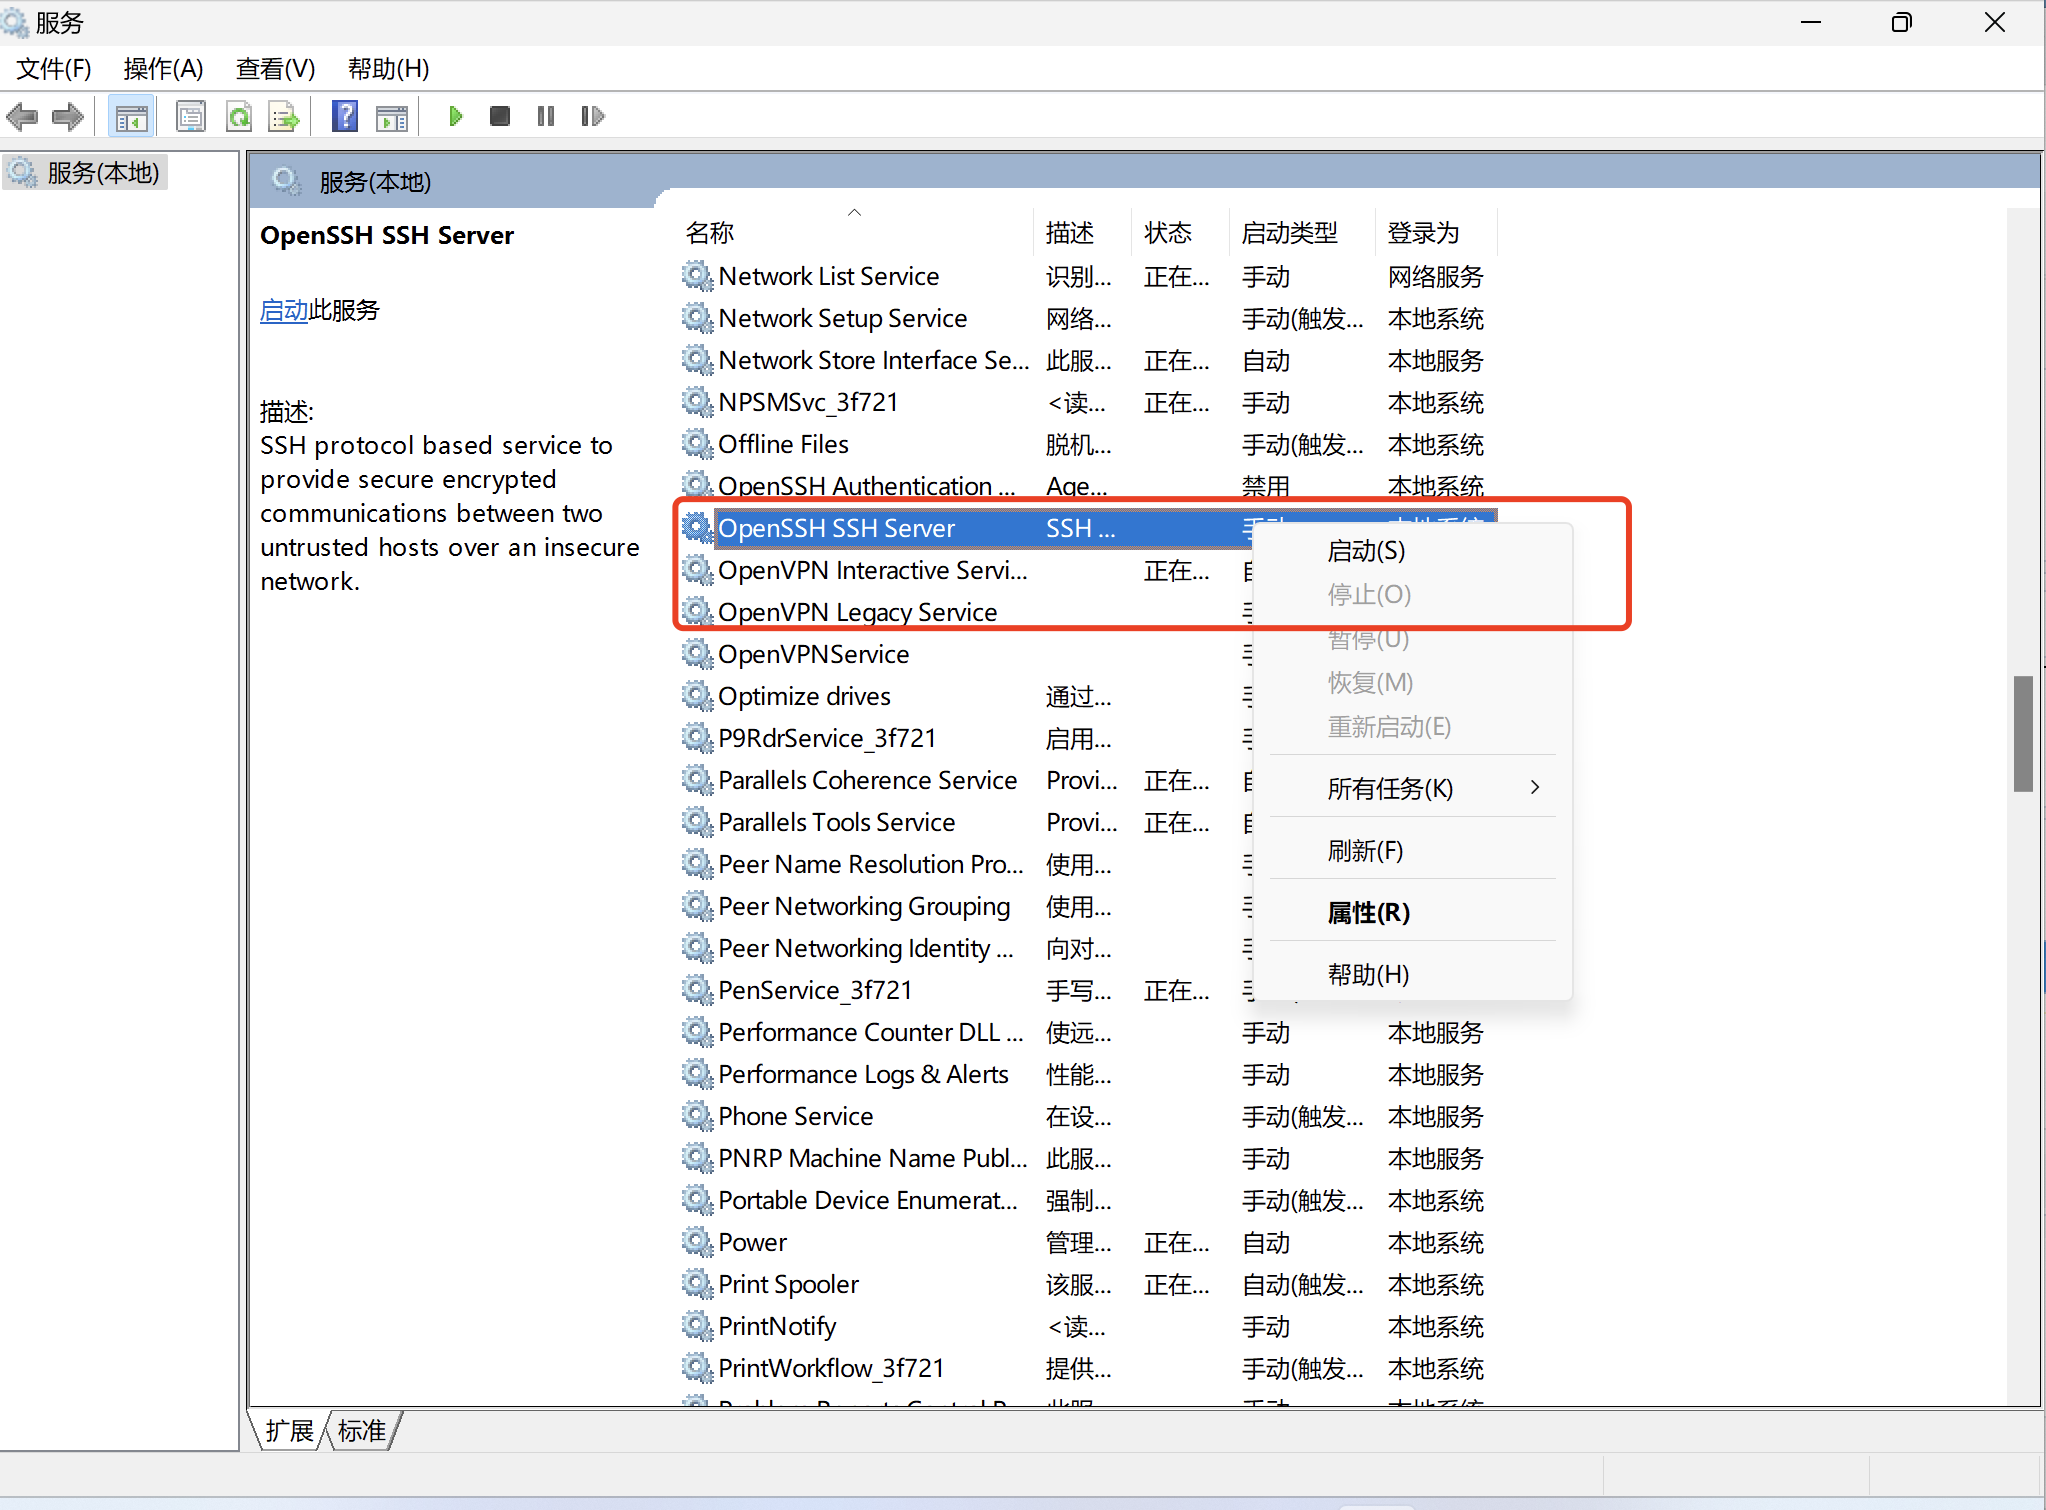Click the Properties toolbar icon
Screen dimensions: 2046x1510
(x=190, y=117)
